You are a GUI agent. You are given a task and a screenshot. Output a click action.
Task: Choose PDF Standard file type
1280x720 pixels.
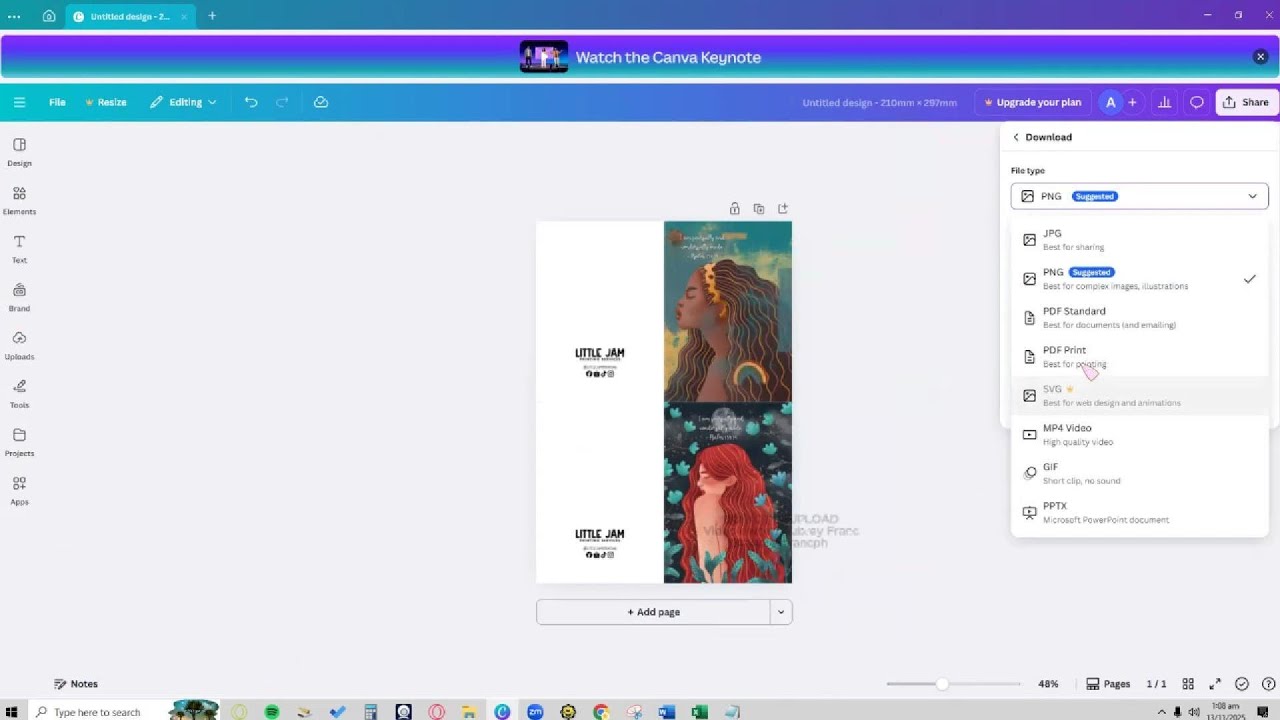pyautogui.click(x=1139, y=318)
